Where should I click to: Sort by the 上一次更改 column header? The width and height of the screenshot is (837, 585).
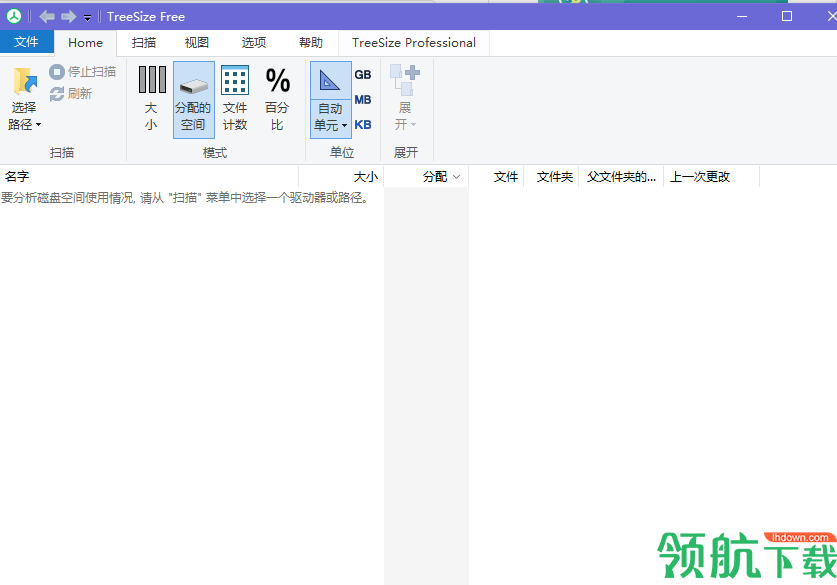712,177
